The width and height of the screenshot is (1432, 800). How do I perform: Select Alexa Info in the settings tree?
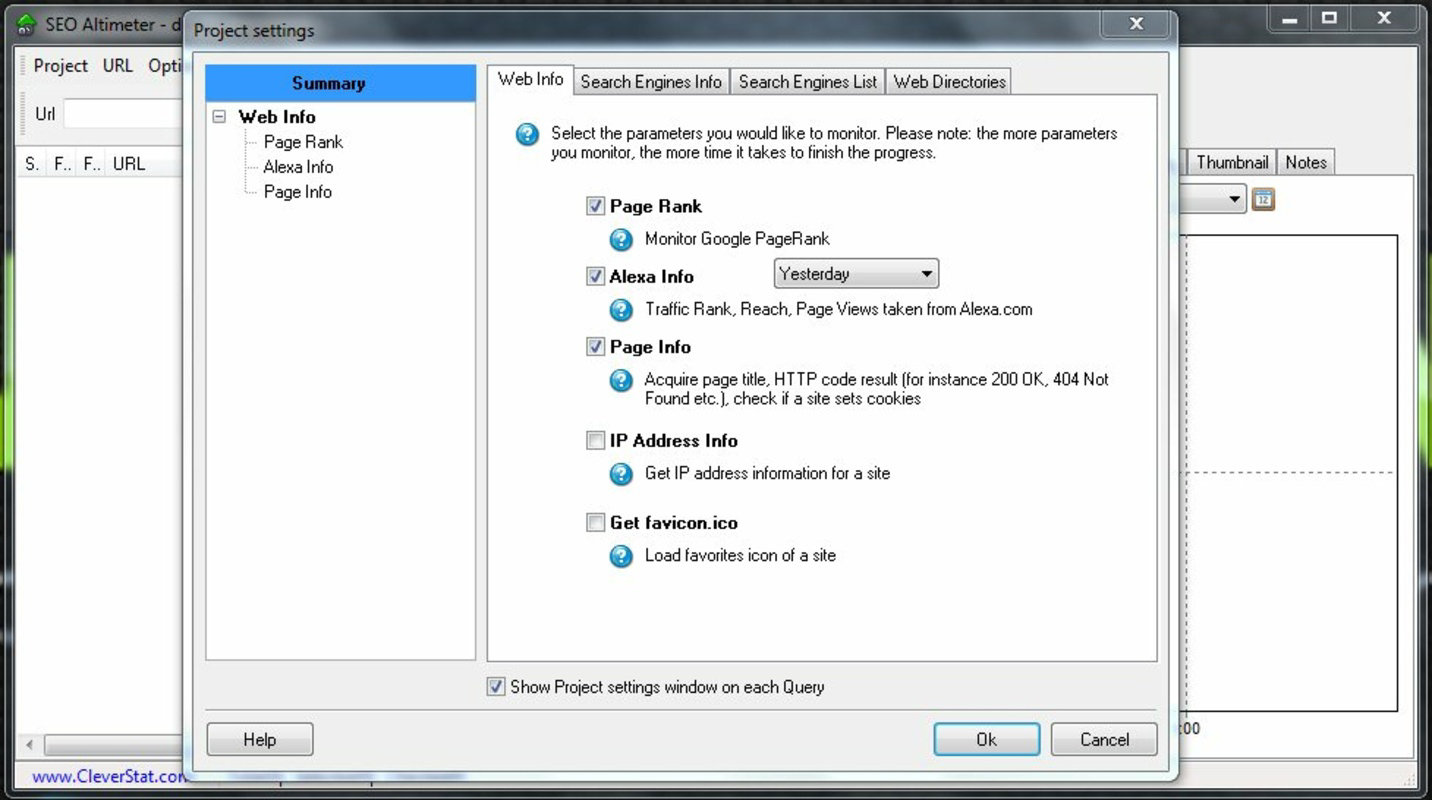pyautogui.click(x=298, y=167)
